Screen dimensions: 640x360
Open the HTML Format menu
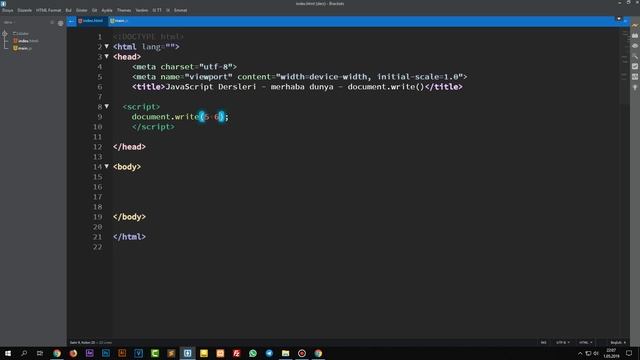[48, 10]
